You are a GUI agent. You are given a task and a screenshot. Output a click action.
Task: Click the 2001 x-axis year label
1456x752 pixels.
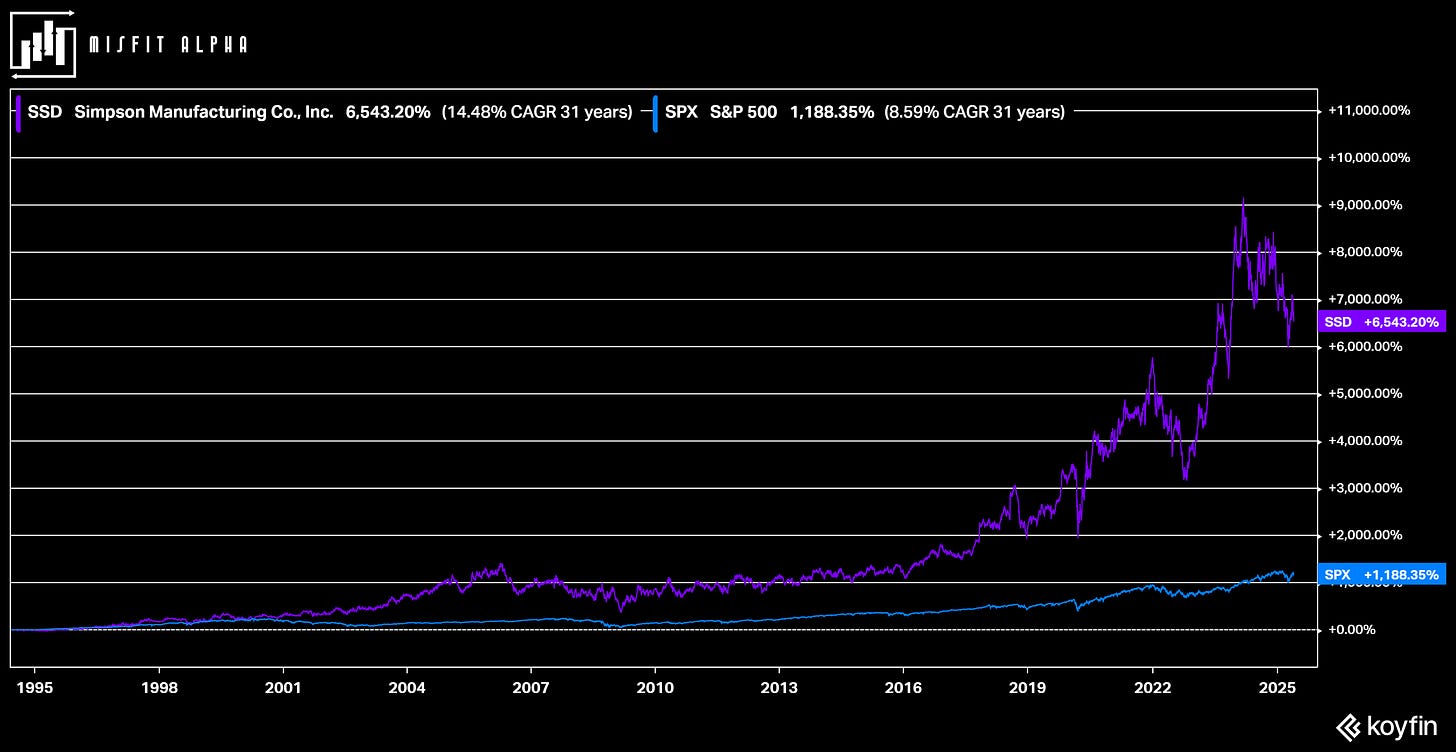click(x=283, y=688)
